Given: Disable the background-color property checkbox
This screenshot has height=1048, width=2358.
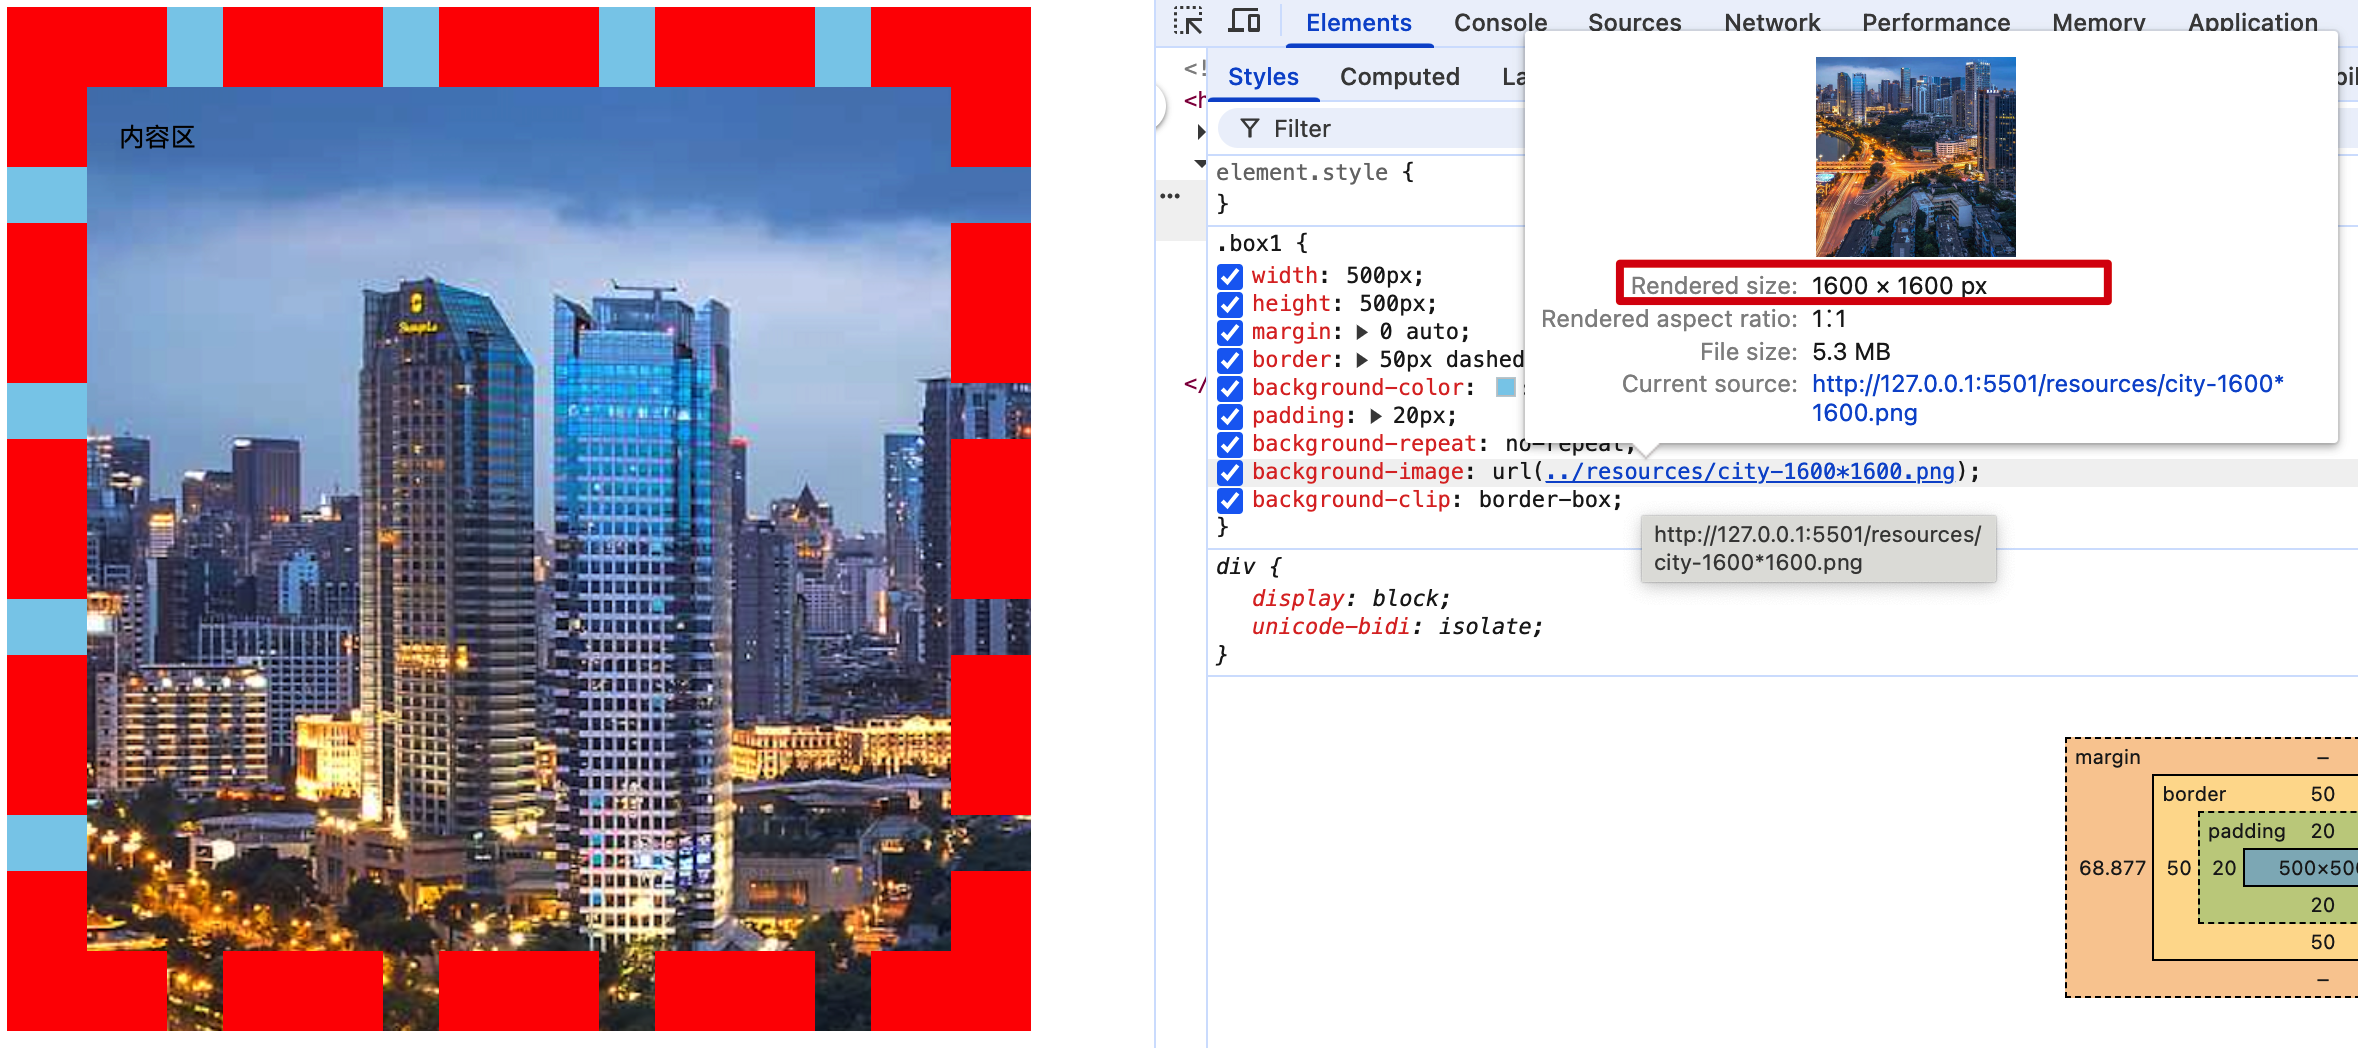Looking at the screenshot, I should click(x=1230, y=388).
